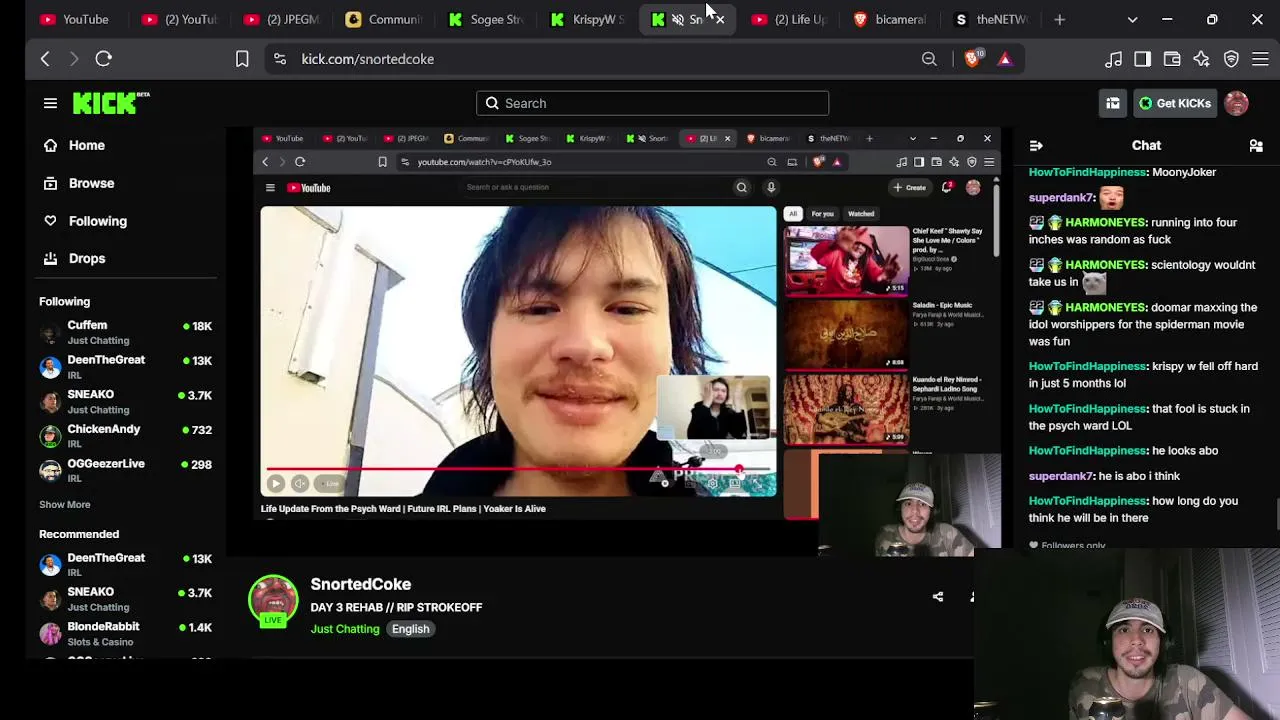Click HARMONEYES on 'running into four inches' message
This screenshot has width=1280, height=720.
1105,222
